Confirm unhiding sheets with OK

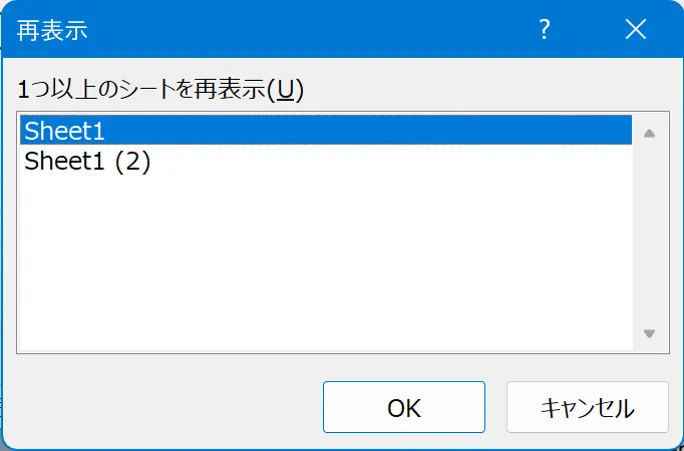(x=404, y=408)
